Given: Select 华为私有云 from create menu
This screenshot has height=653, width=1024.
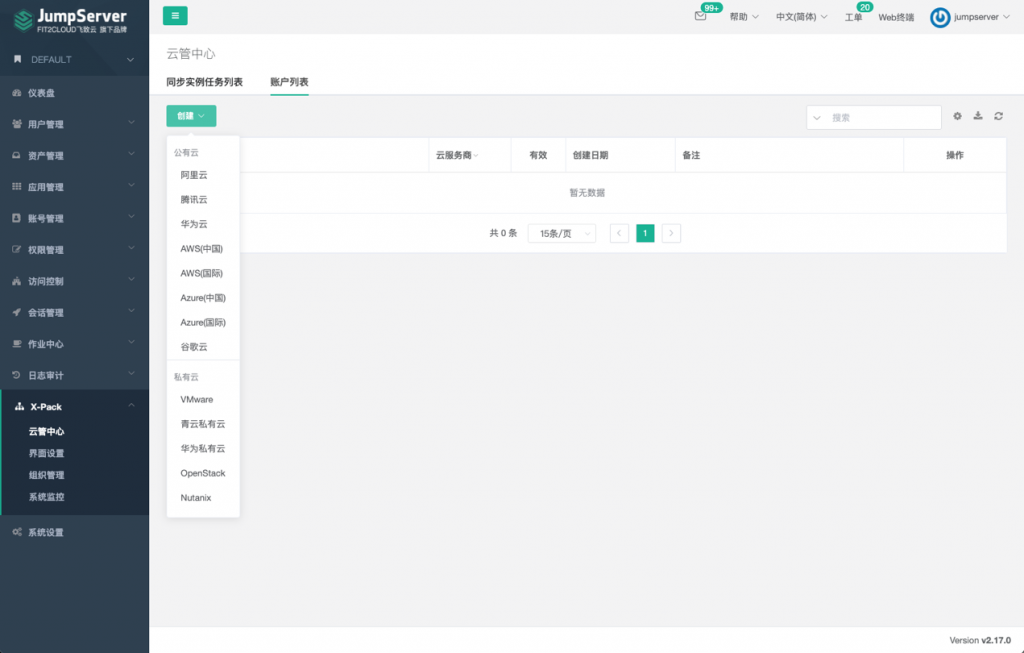Looking at the screenshot, I should pos(203,449).
